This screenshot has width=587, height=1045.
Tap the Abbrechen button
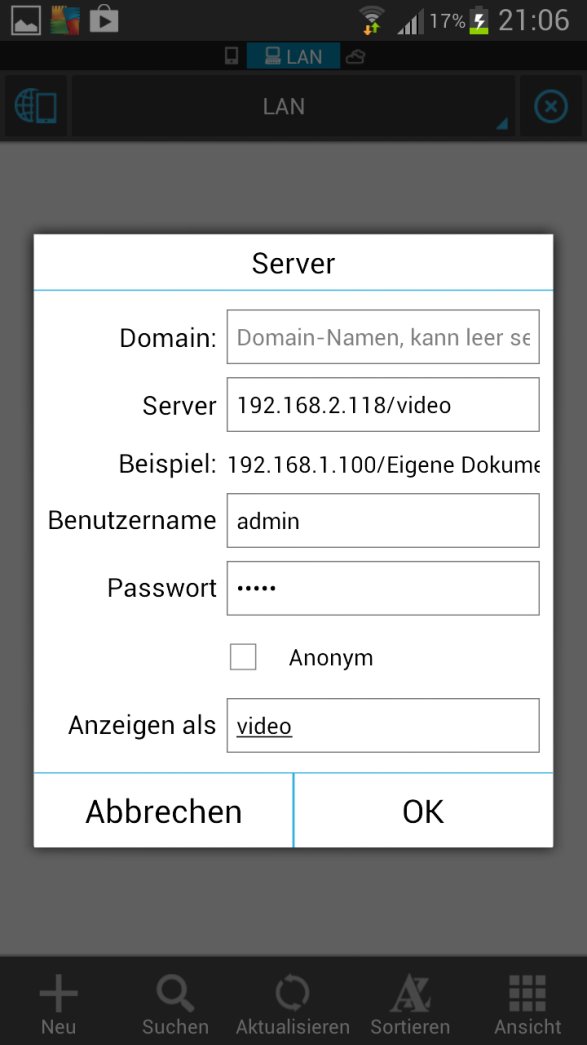tap(163, 811)
